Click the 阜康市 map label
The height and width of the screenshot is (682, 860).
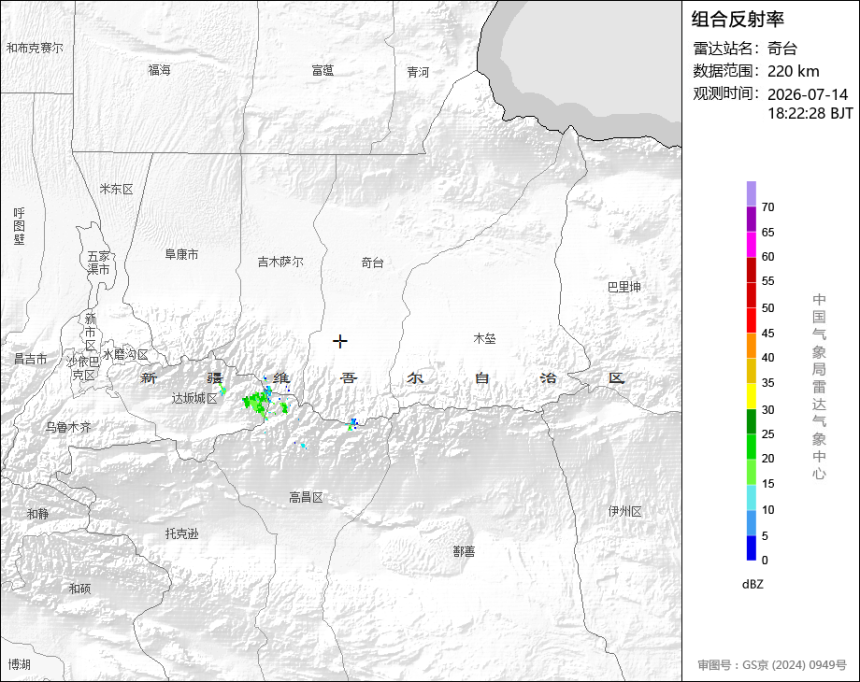click(x=182, y=254)
